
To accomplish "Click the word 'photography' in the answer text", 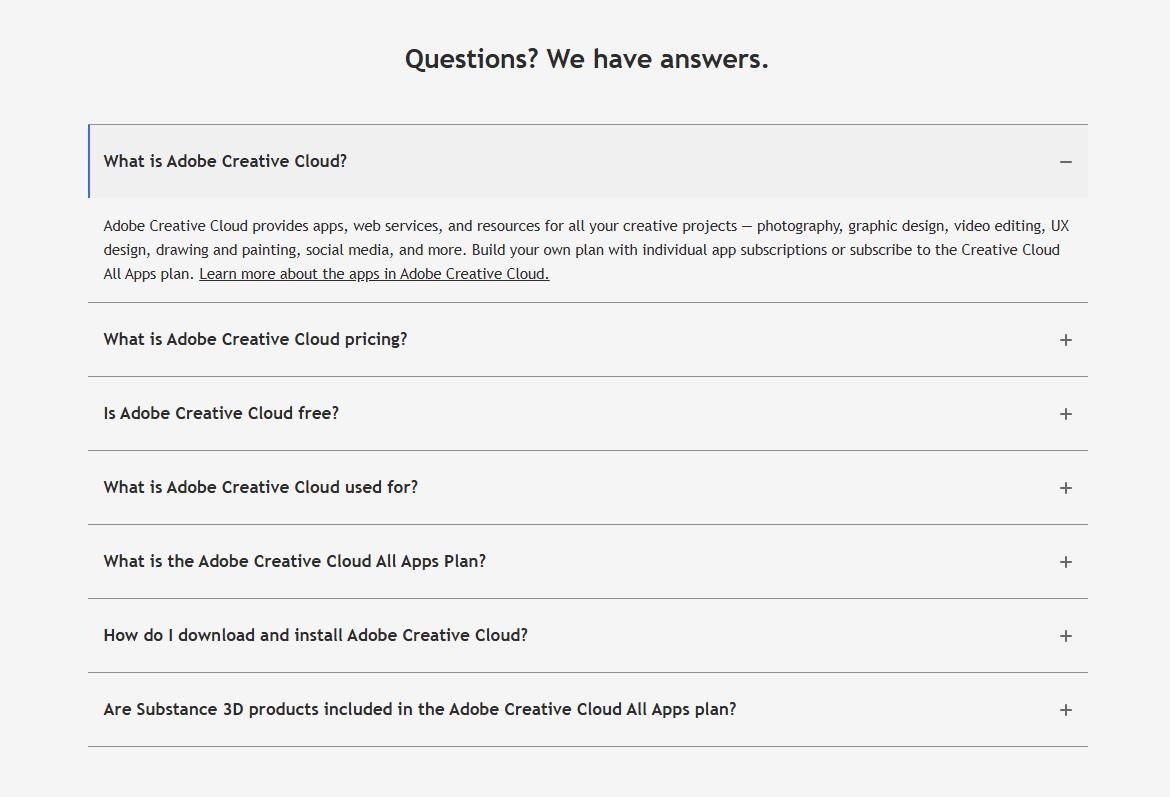I will (798, 226).
